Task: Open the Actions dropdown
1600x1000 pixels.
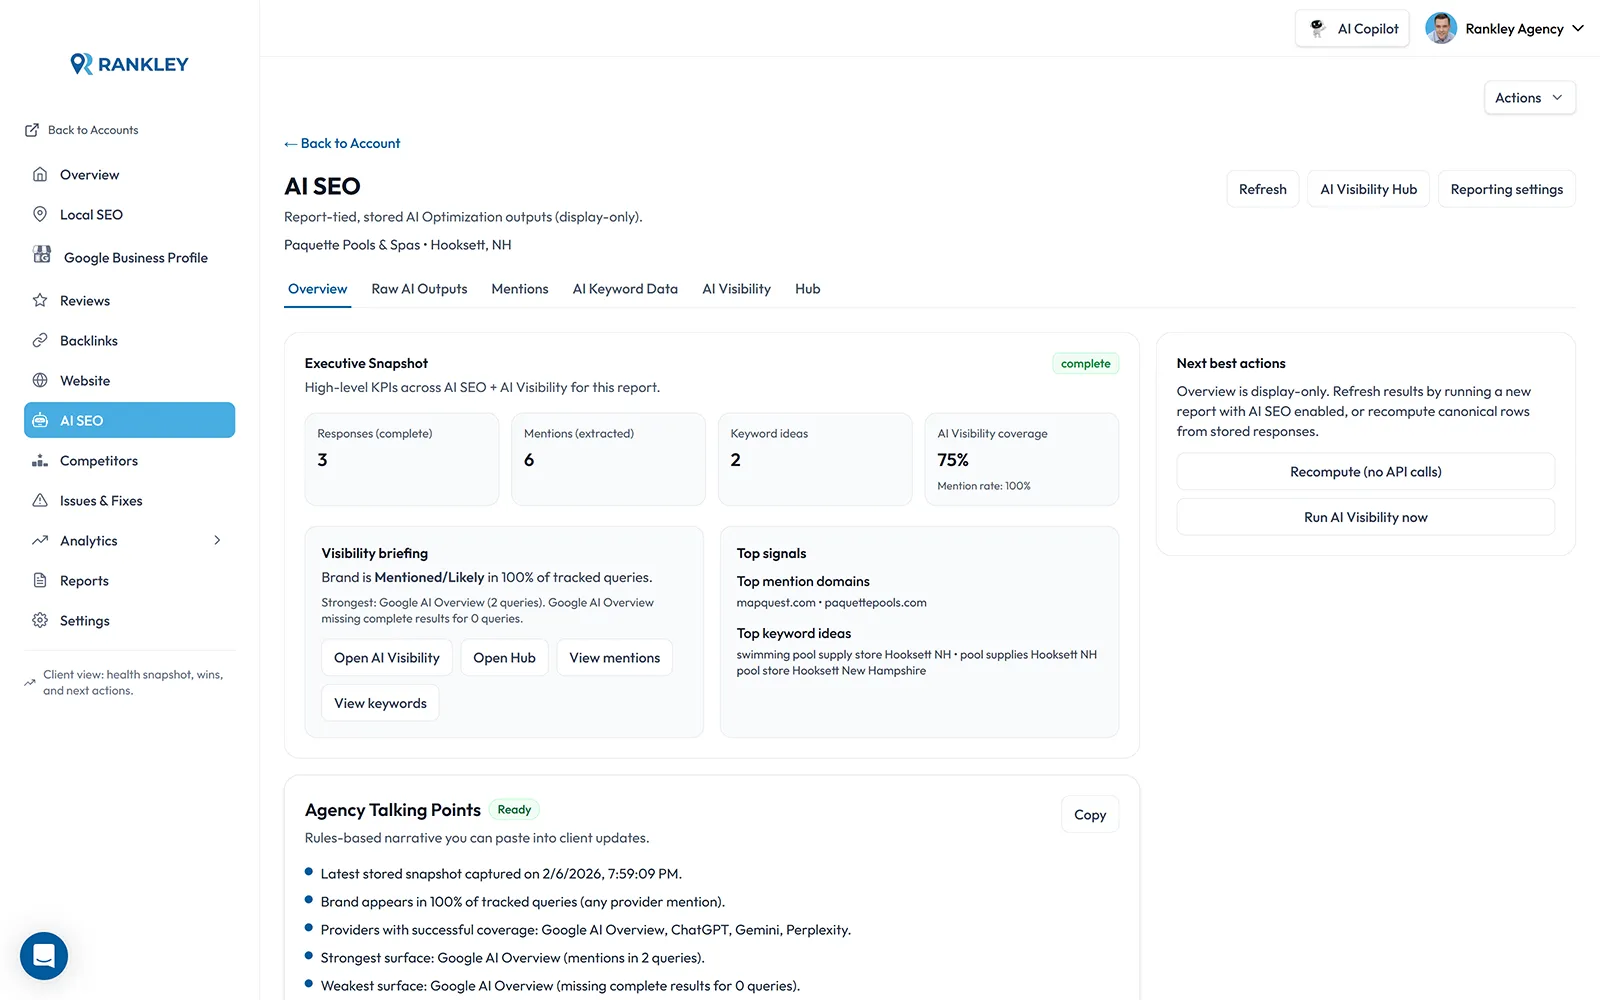Action: (x=1529, y=97)
